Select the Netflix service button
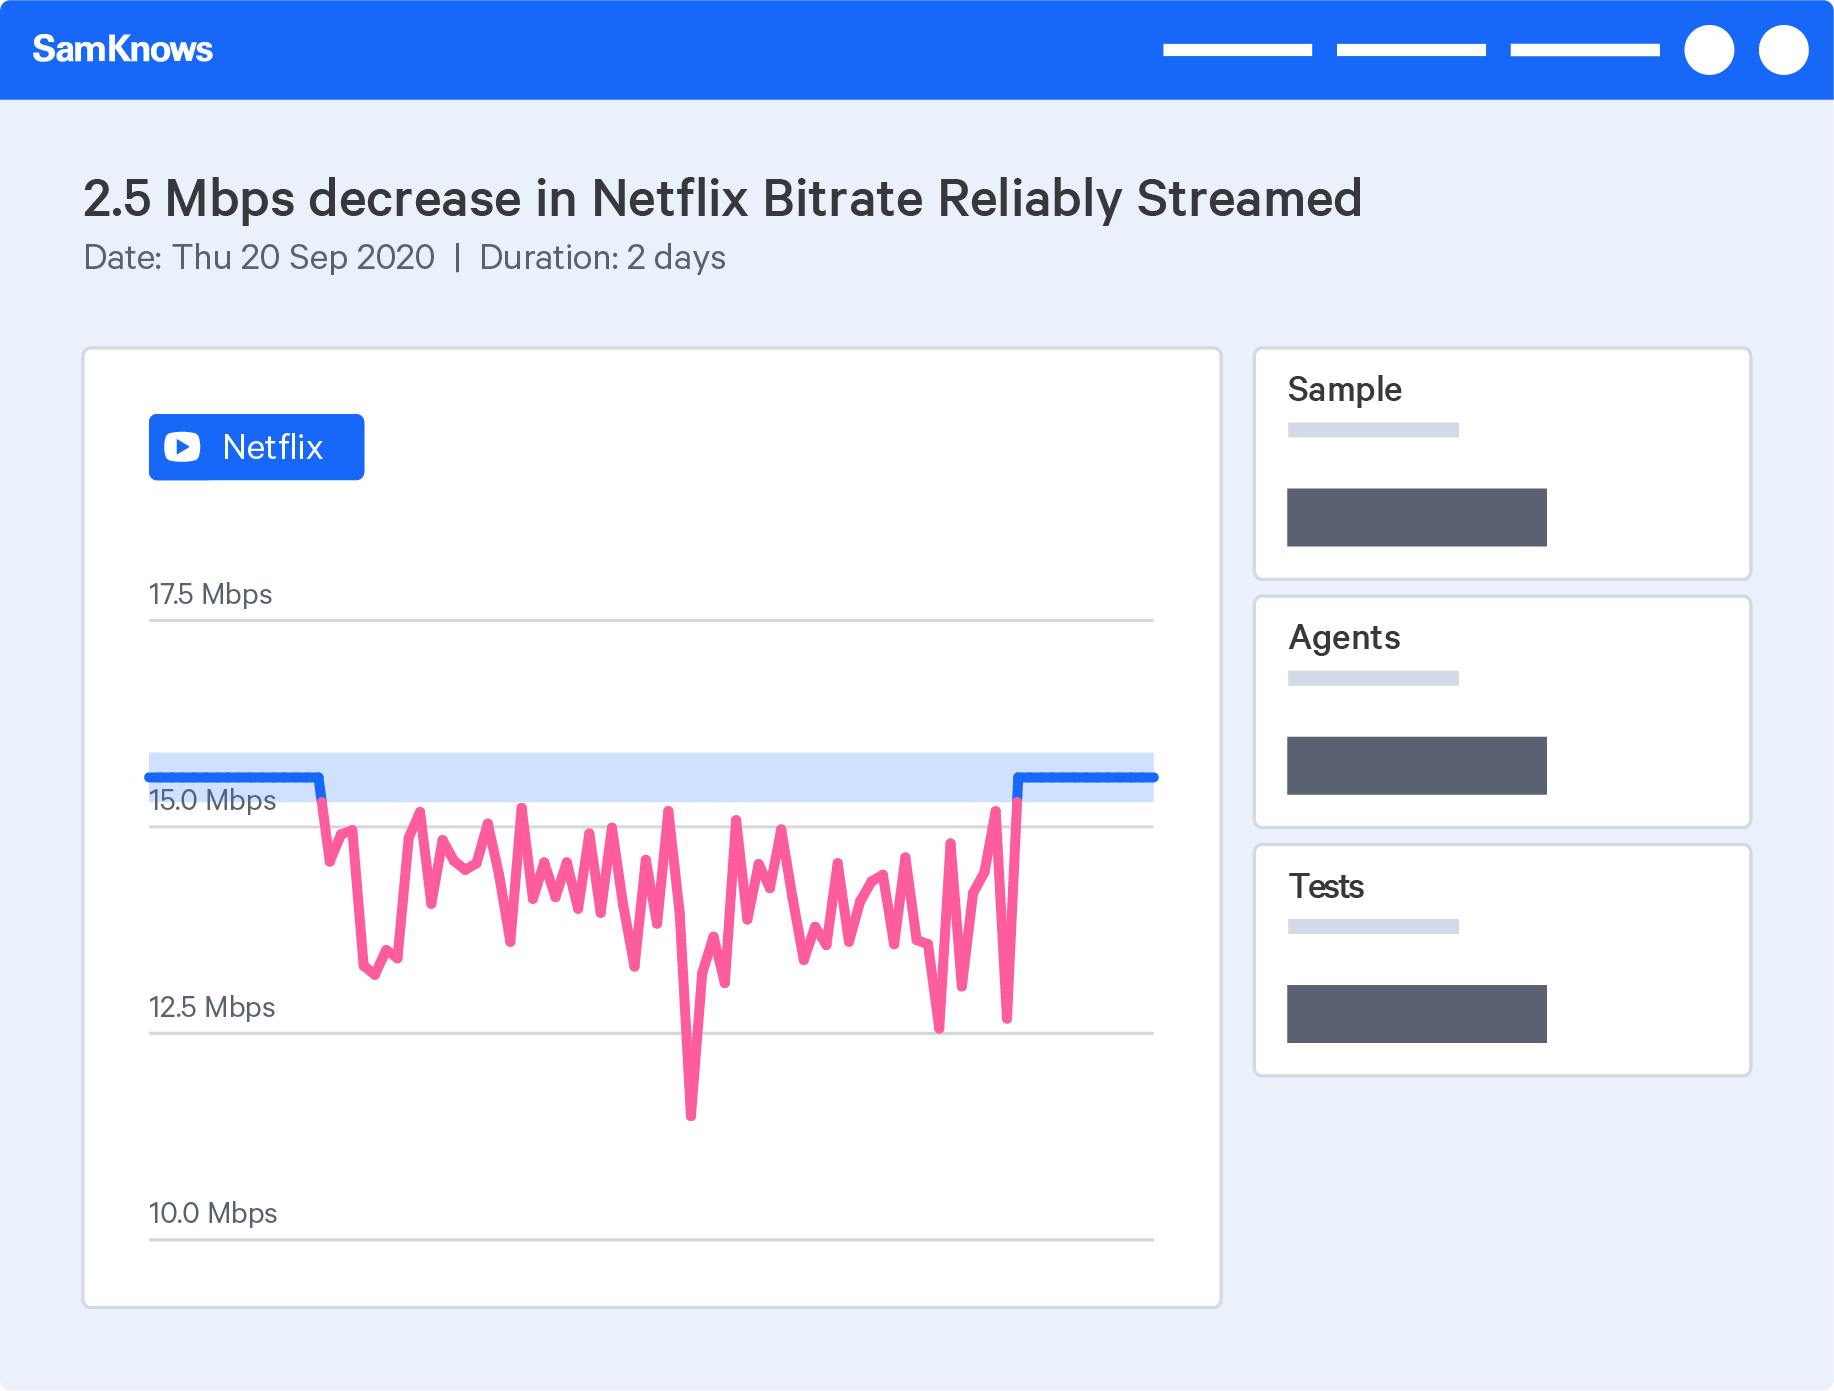The height and width of the screenshot is (1391, 1834). tap(256, 447)
